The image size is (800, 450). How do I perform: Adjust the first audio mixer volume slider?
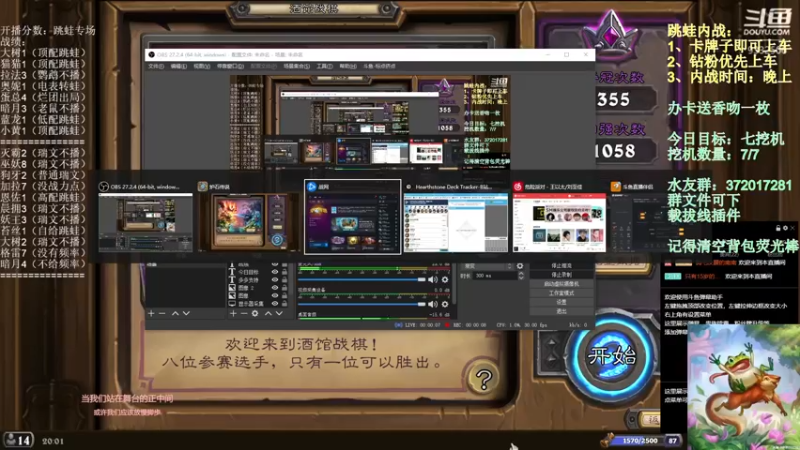[362, 280]
